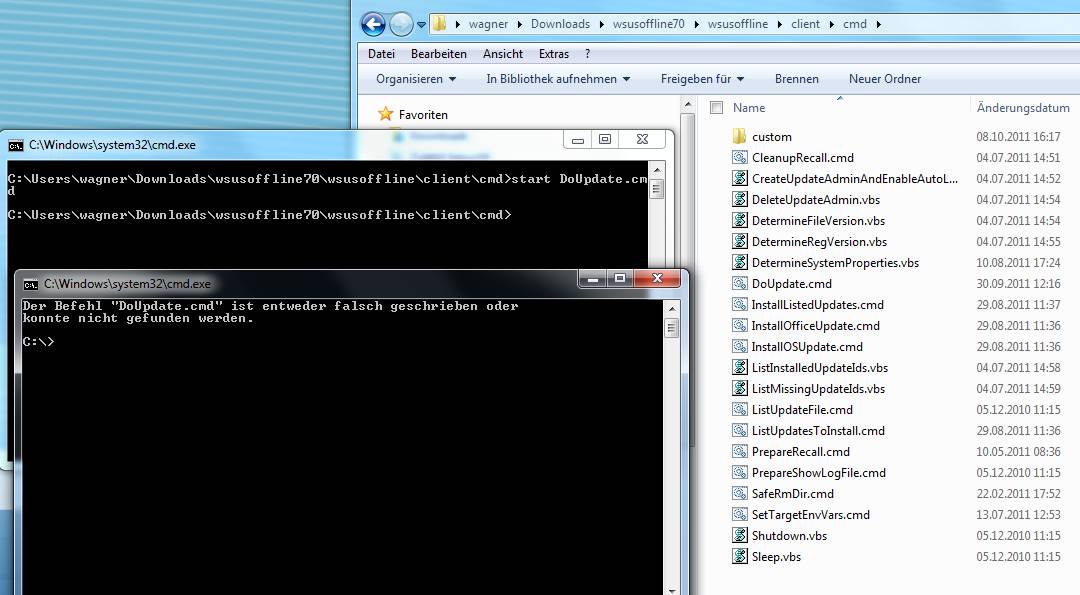1080x595 pixels.
Task: Expand the Freigeben für dropdown
Action: [702, 79]
